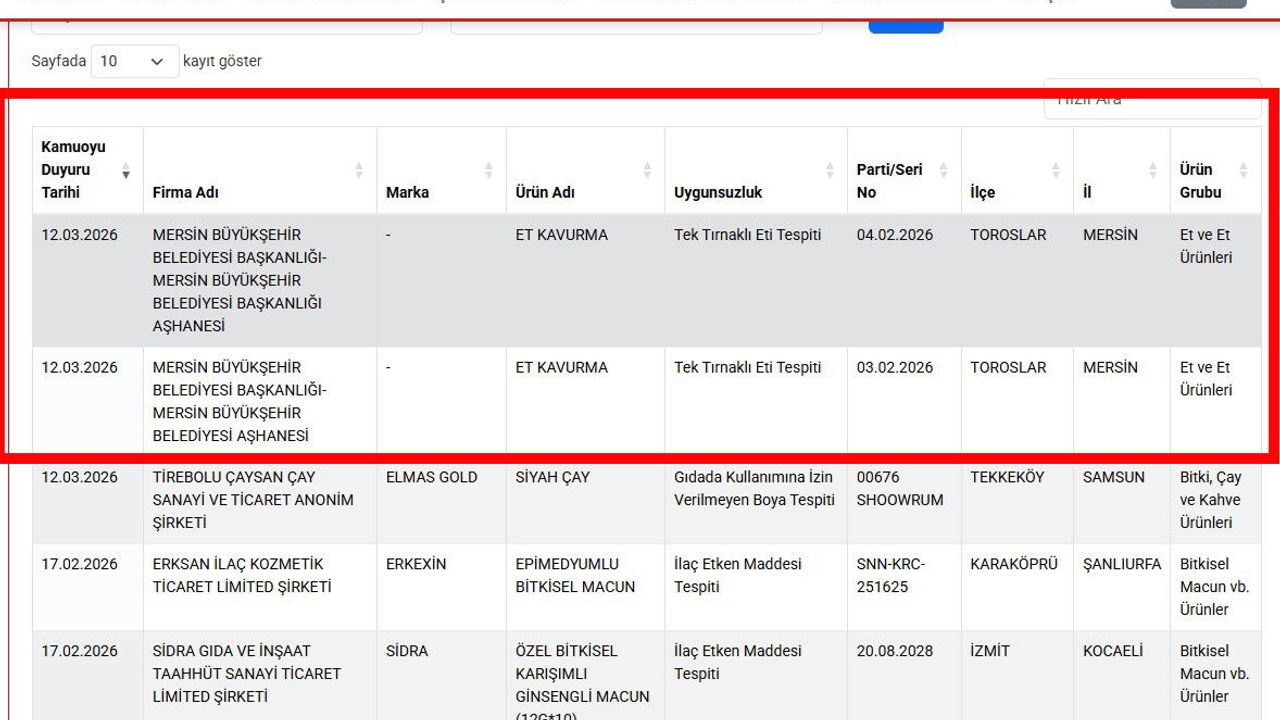Image resolution: width=1280 pixels, height=720 pixels.
Task: Focus the Hızlı Ara search field
Action: [x=1152, y=99]
